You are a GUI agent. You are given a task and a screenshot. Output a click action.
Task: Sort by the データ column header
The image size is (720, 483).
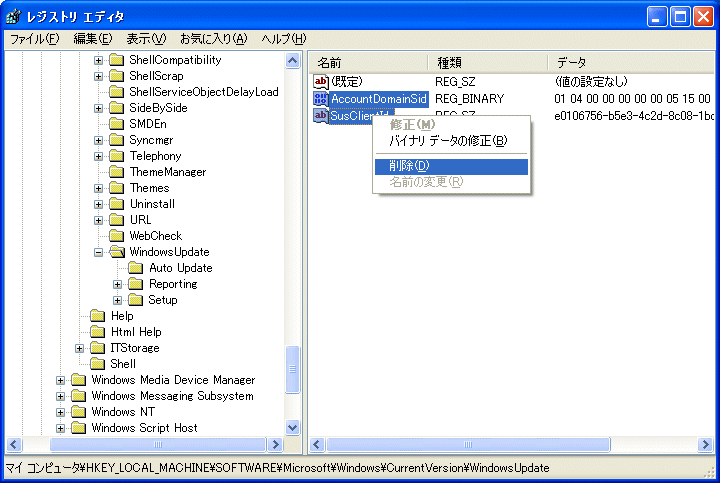(x=631, y=62)
